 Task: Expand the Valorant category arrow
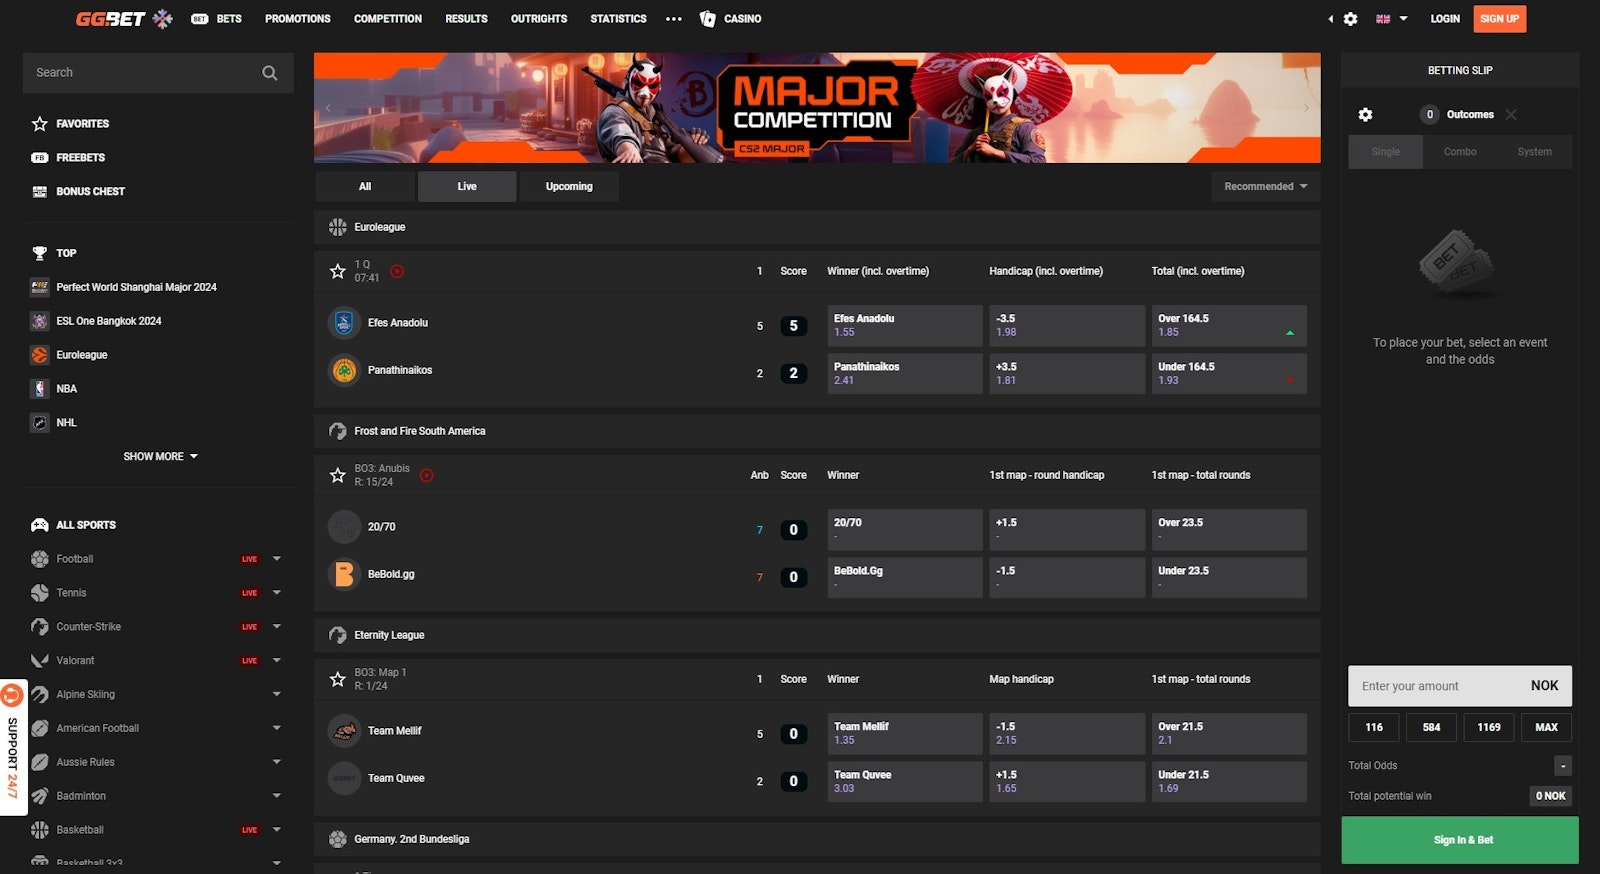pos(277,661)
